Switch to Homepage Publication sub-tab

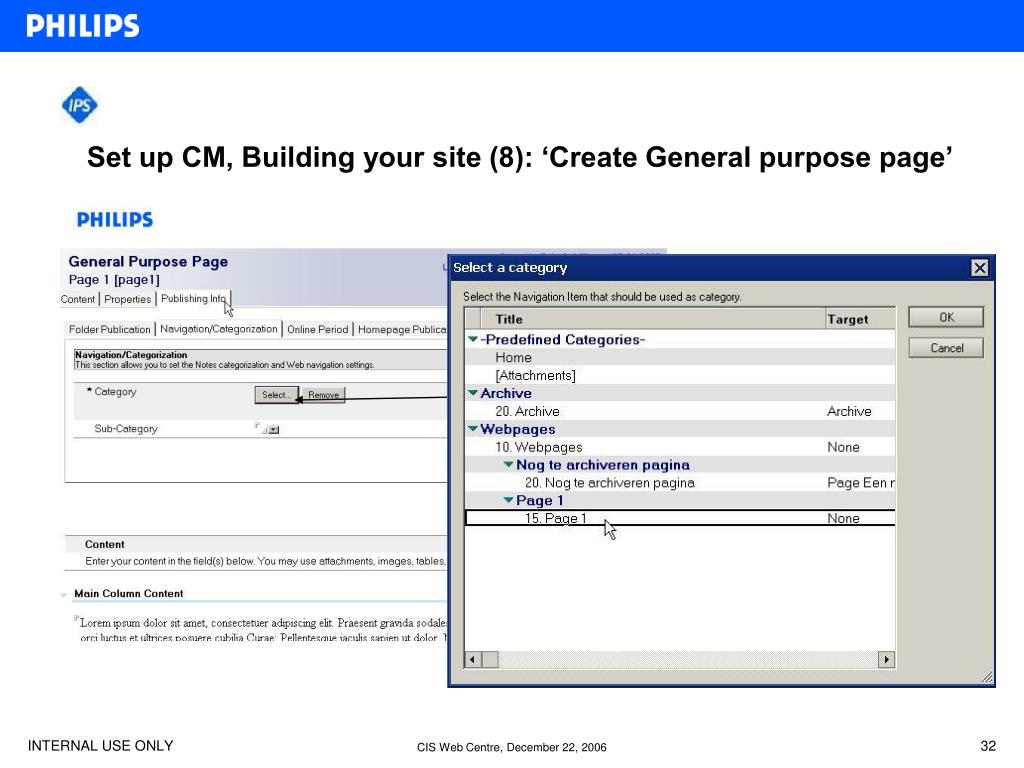click(402, 329)
